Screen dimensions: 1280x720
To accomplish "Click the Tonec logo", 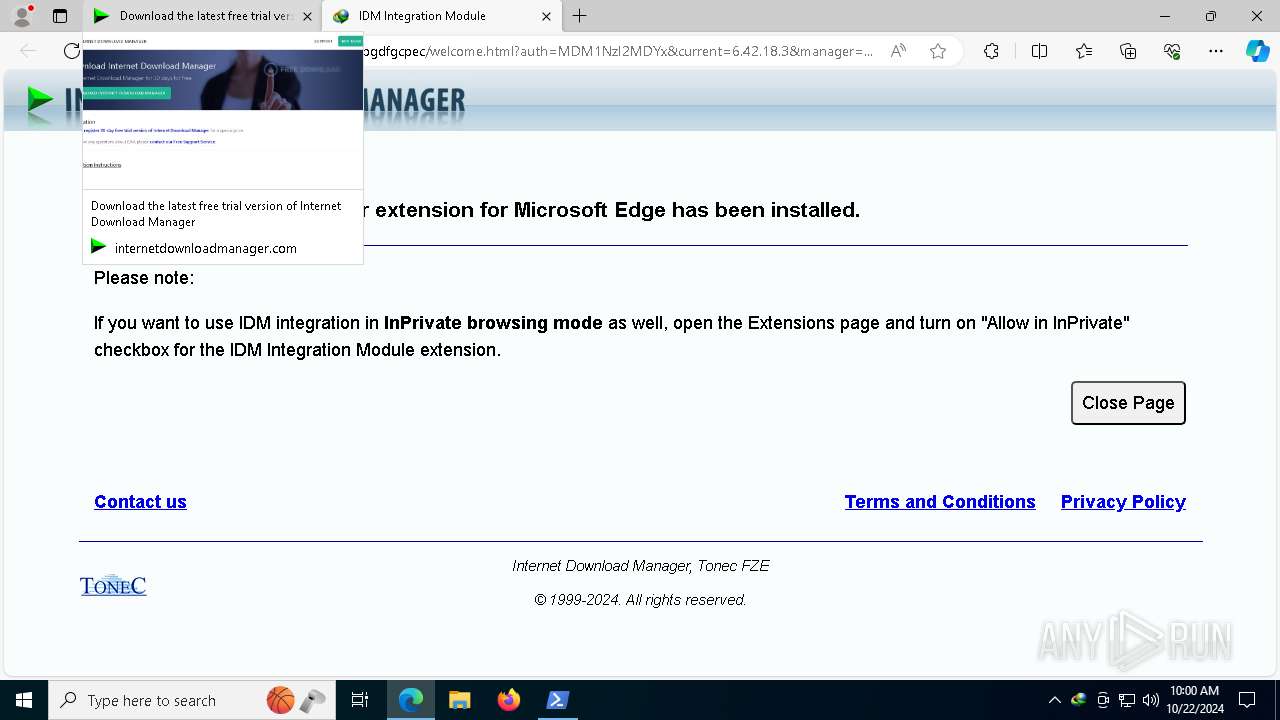I will tap(113, 585).
